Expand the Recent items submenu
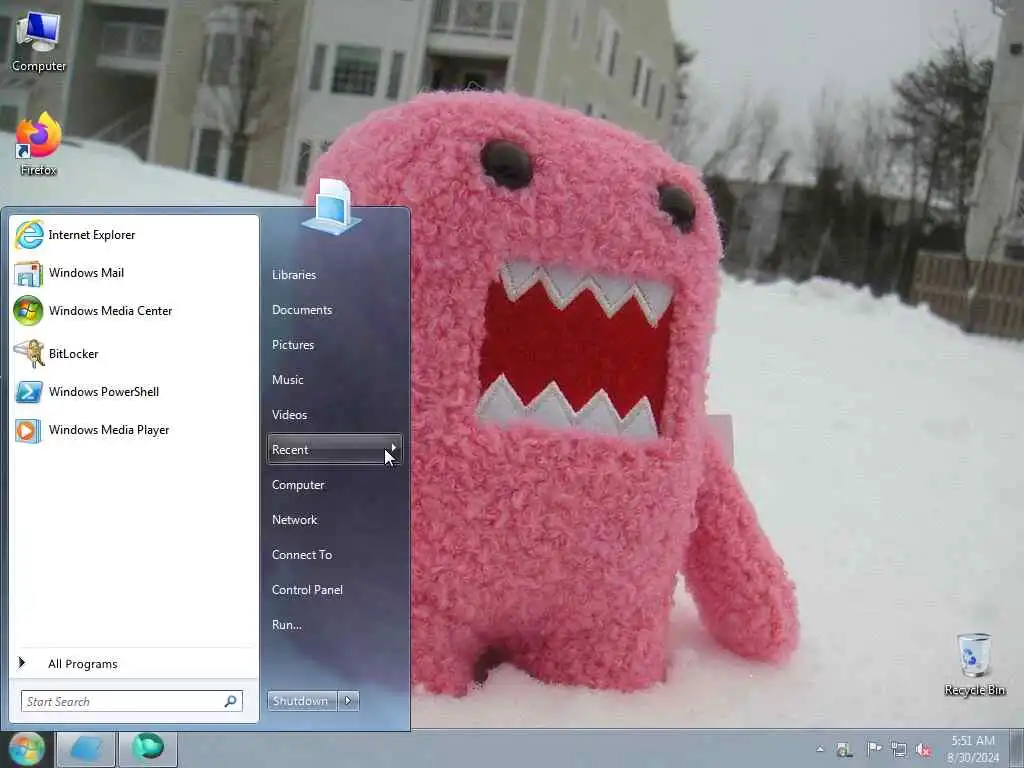The image size is (1024, 768). [334, 450]
